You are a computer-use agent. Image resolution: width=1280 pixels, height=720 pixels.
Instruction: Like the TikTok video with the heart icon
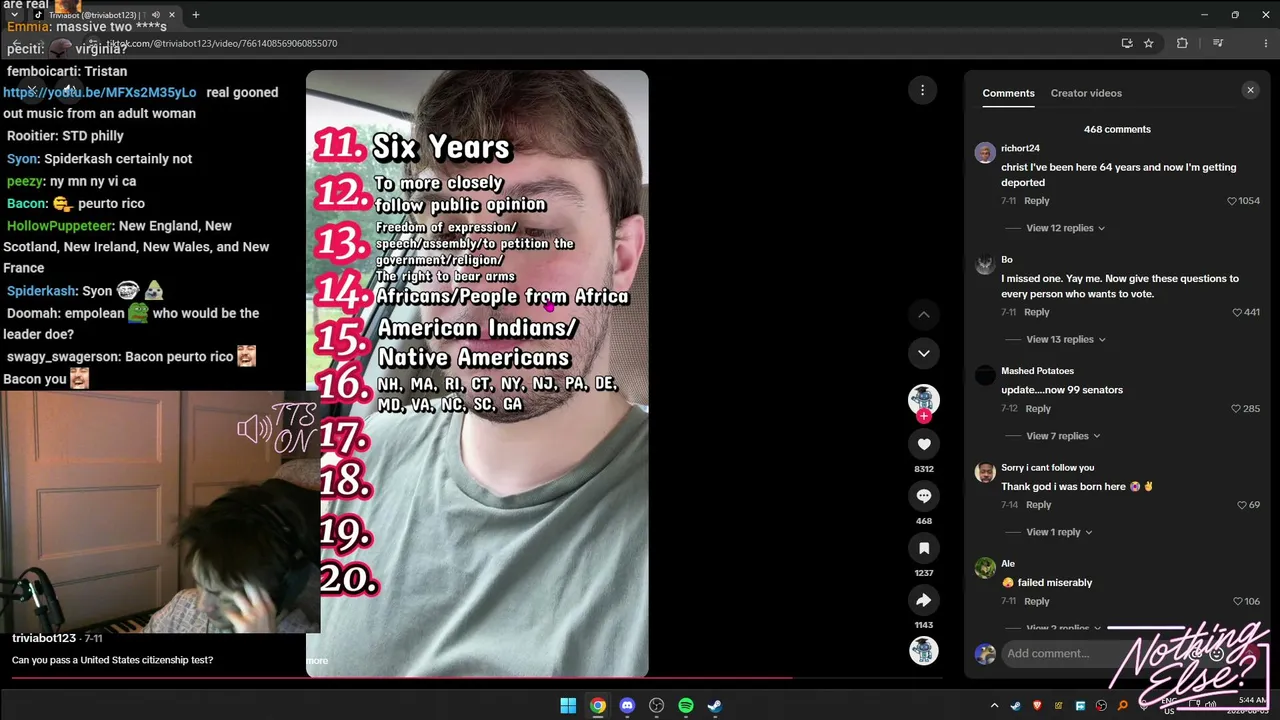pyautogui.click(x=924, y=444)
